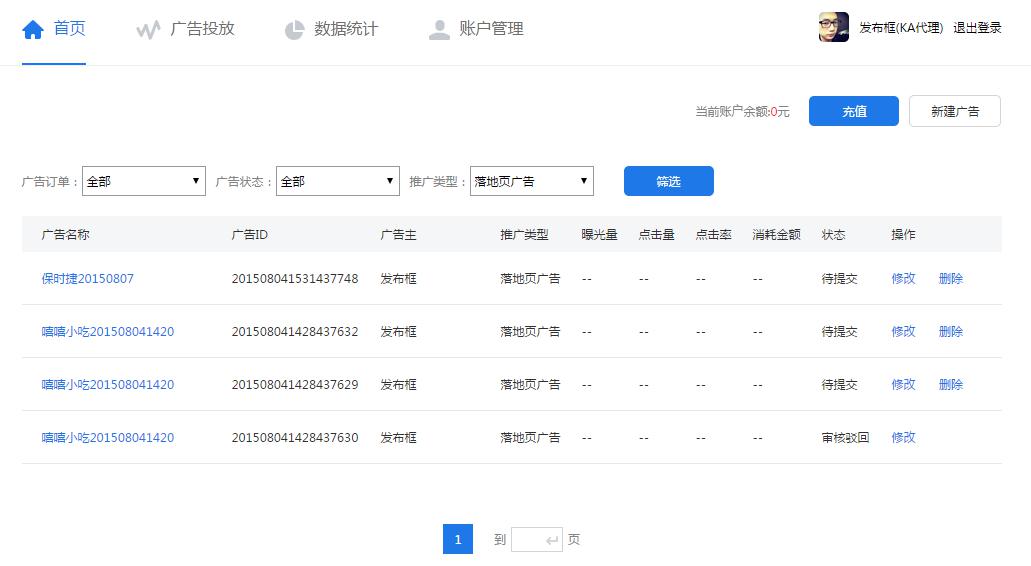Click the go-to-page input field
This screenshot has width=1031, height=566.
coord(537,540)
